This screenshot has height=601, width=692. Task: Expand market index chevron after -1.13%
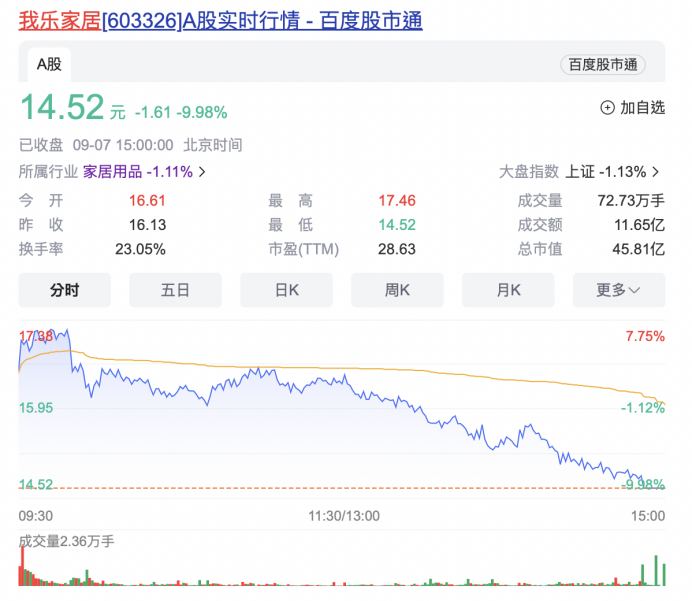click(x=656, y=172)
